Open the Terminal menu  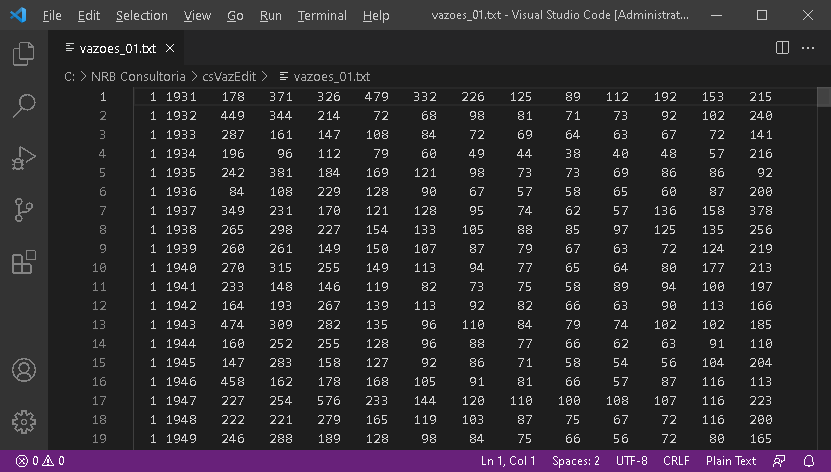click(x=322, y=15)
